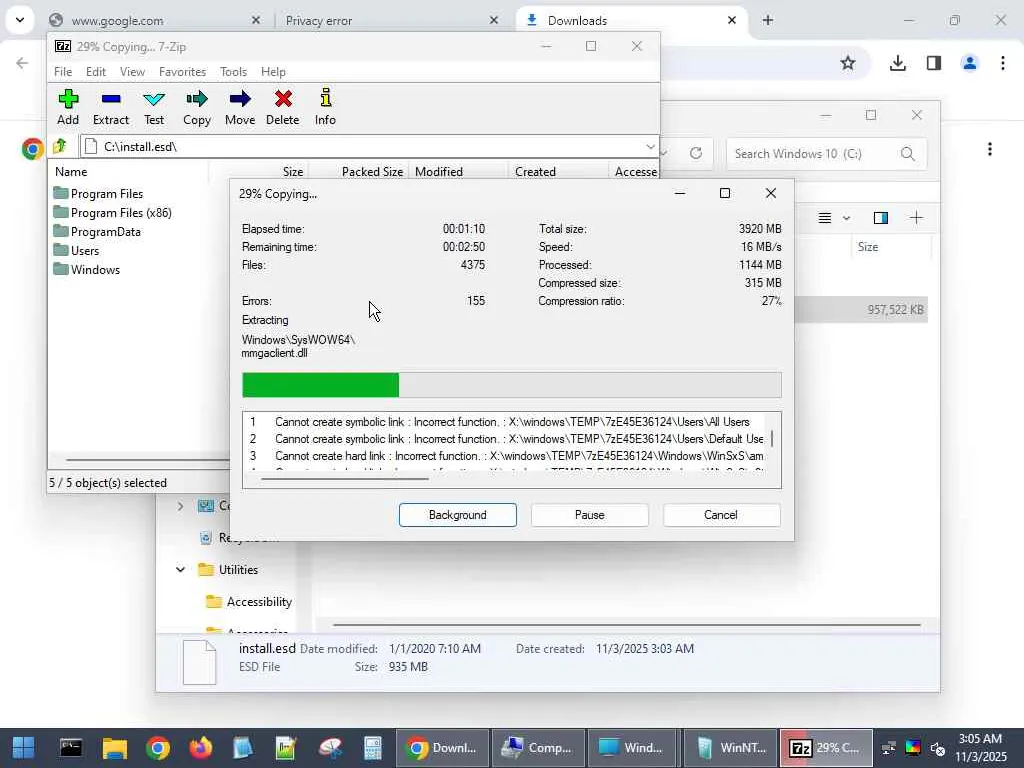Viewport: 1024px width, 768px height.
Task: Open the Edit menu in 7-Zip
Action: 95,72
